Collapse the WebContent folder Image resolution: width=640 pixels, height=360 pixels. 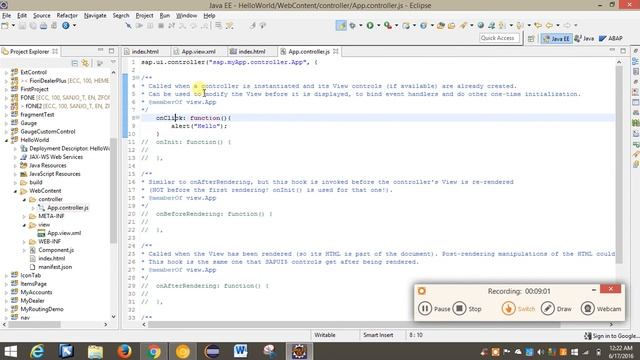[16, 191]
